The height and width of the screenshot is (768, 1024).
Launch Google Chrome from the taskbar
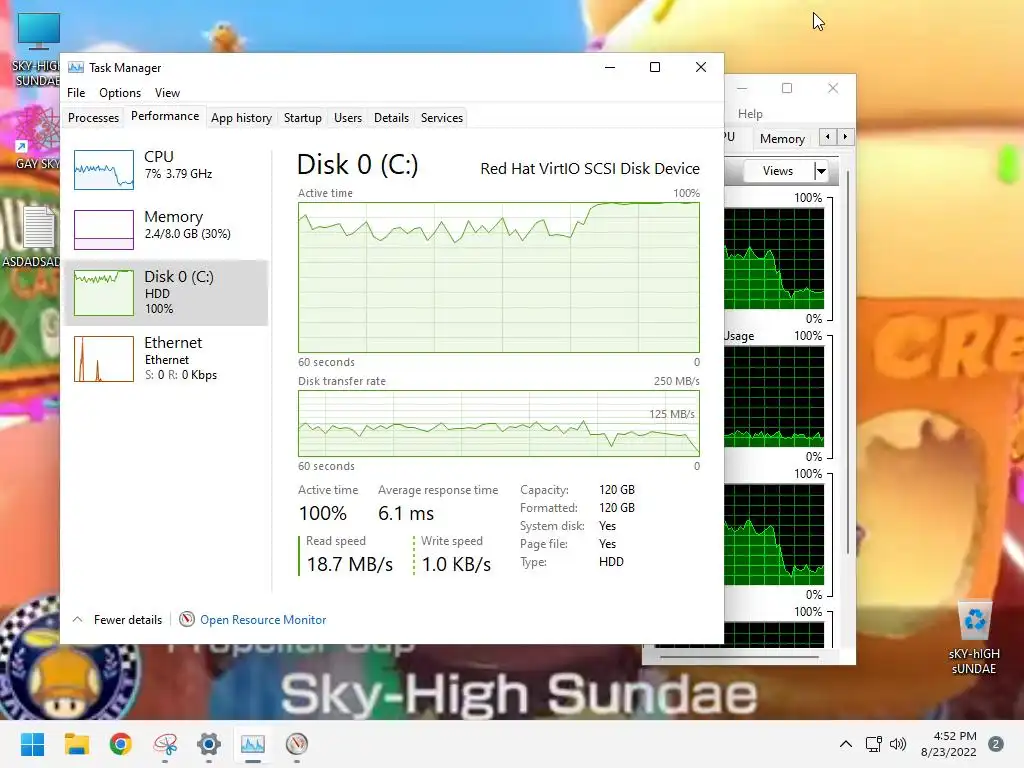(x=121, y=744)
